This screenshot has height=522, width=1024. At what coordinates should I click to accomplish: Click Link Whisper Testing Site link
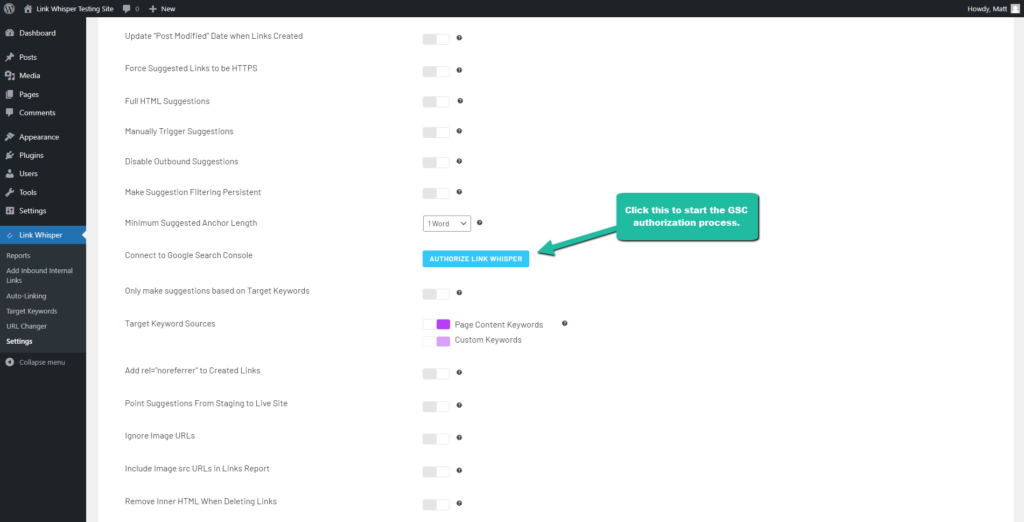(x=74, y=9)
